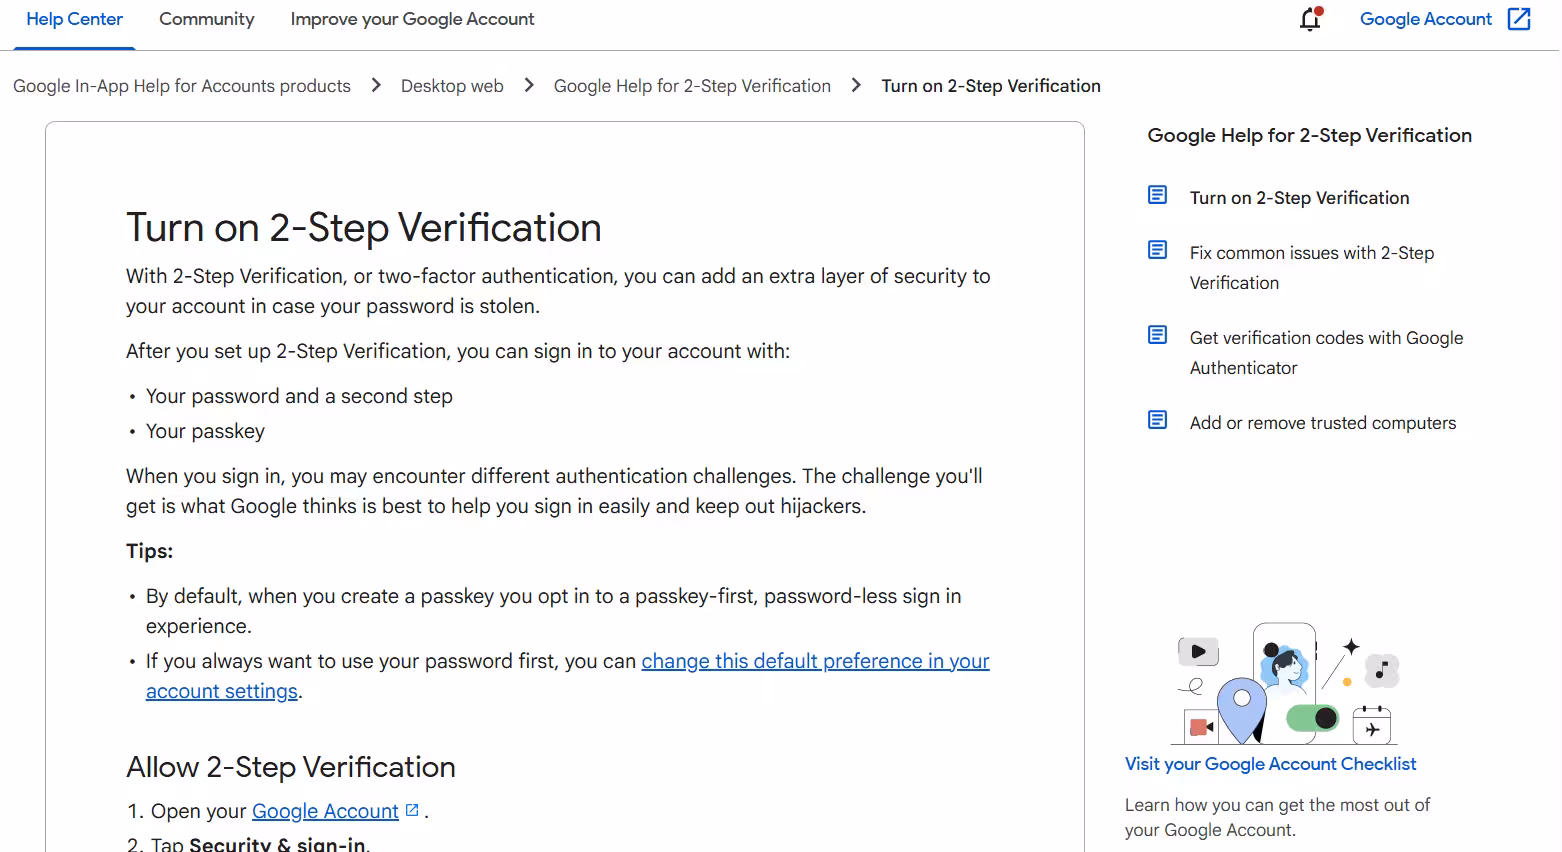Click the external-link icon beside Google Account header
Viewport: 1562px width, 852px height.
point(1519,19)
